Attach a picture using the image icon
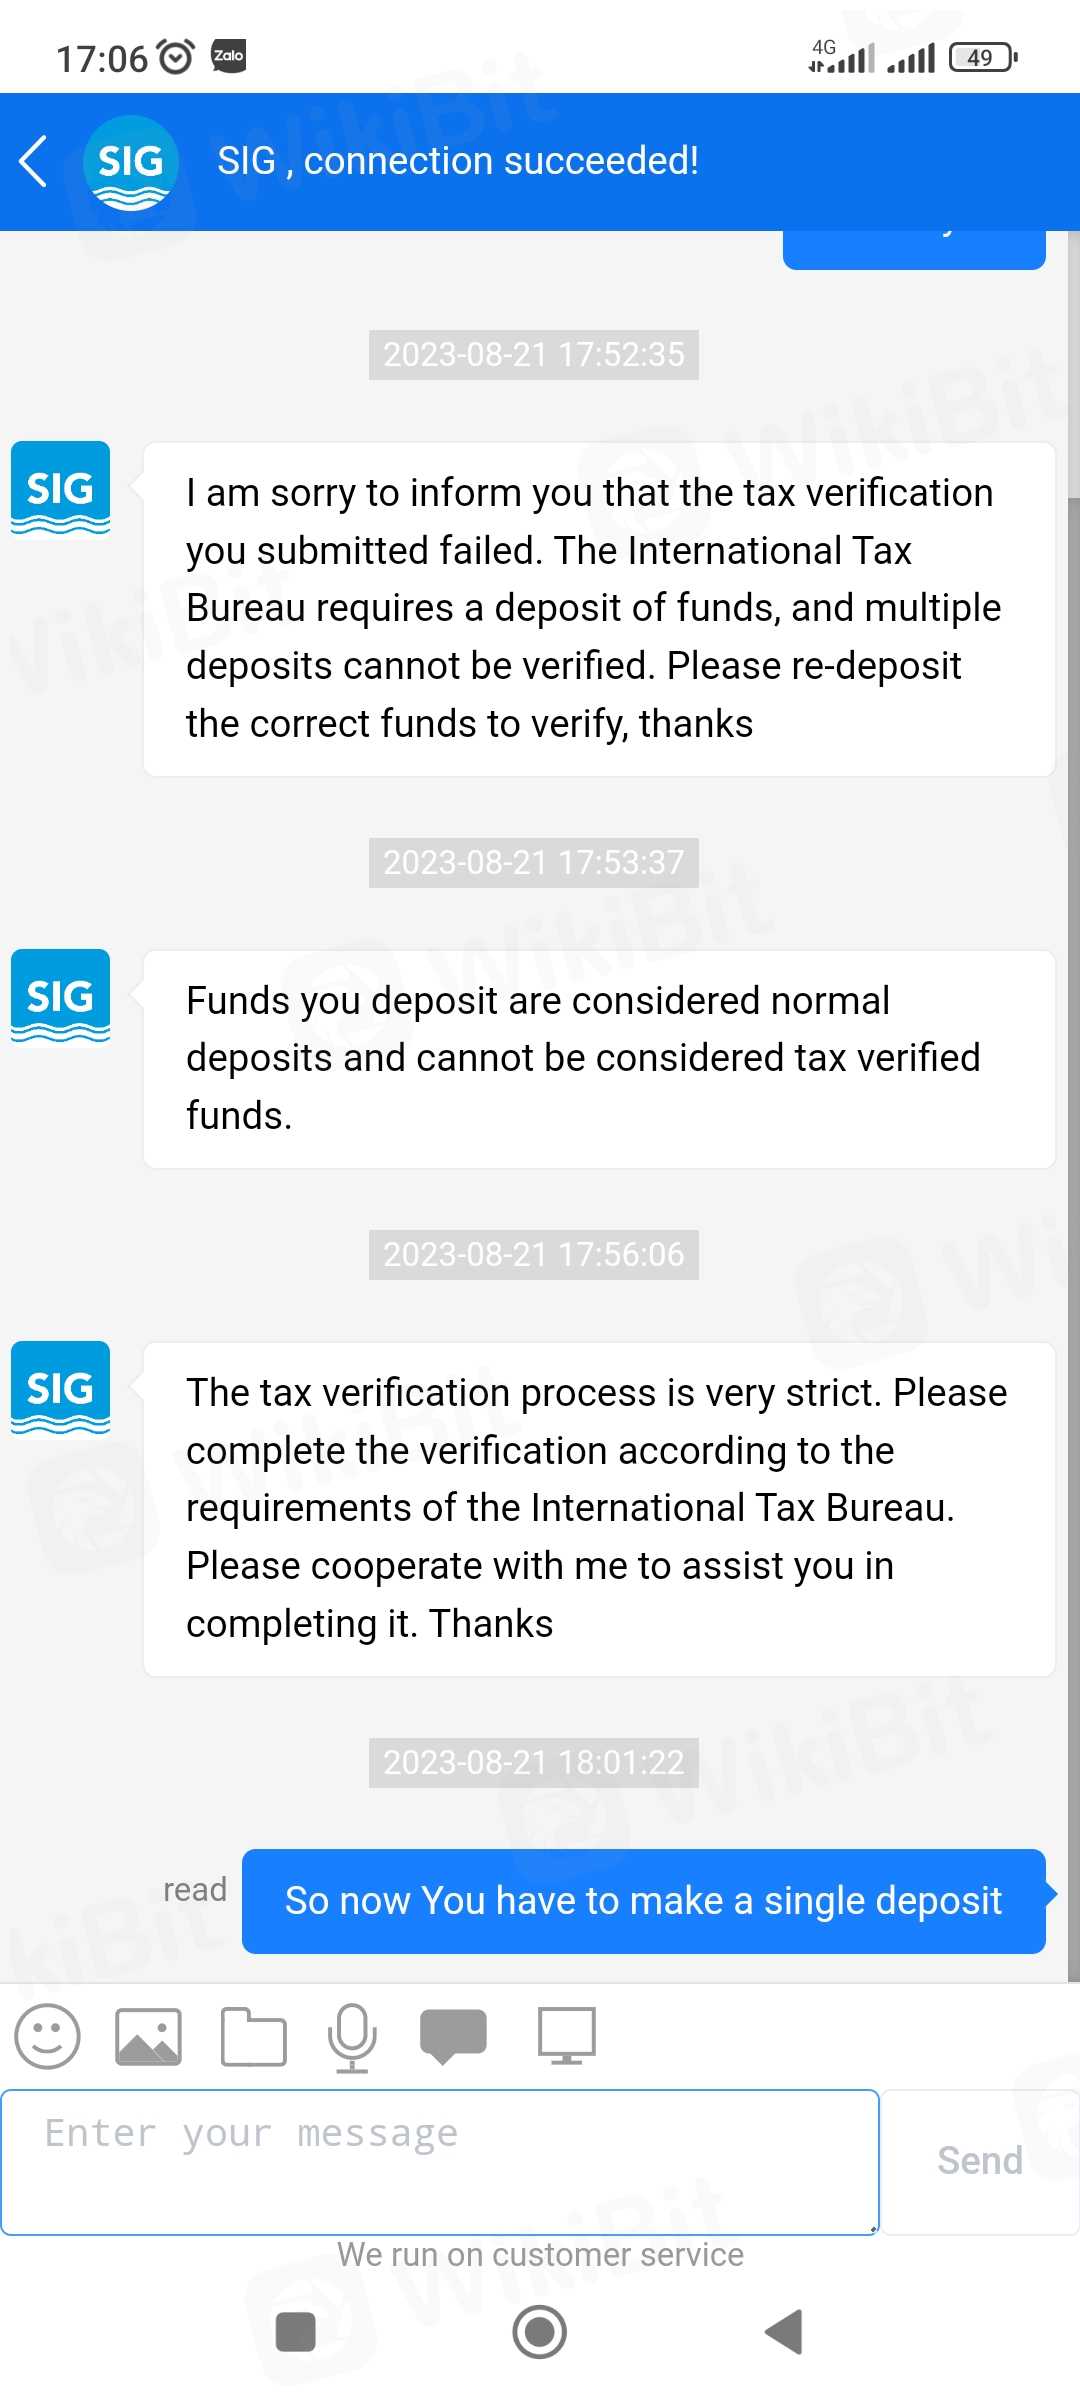 point(149,2036)
